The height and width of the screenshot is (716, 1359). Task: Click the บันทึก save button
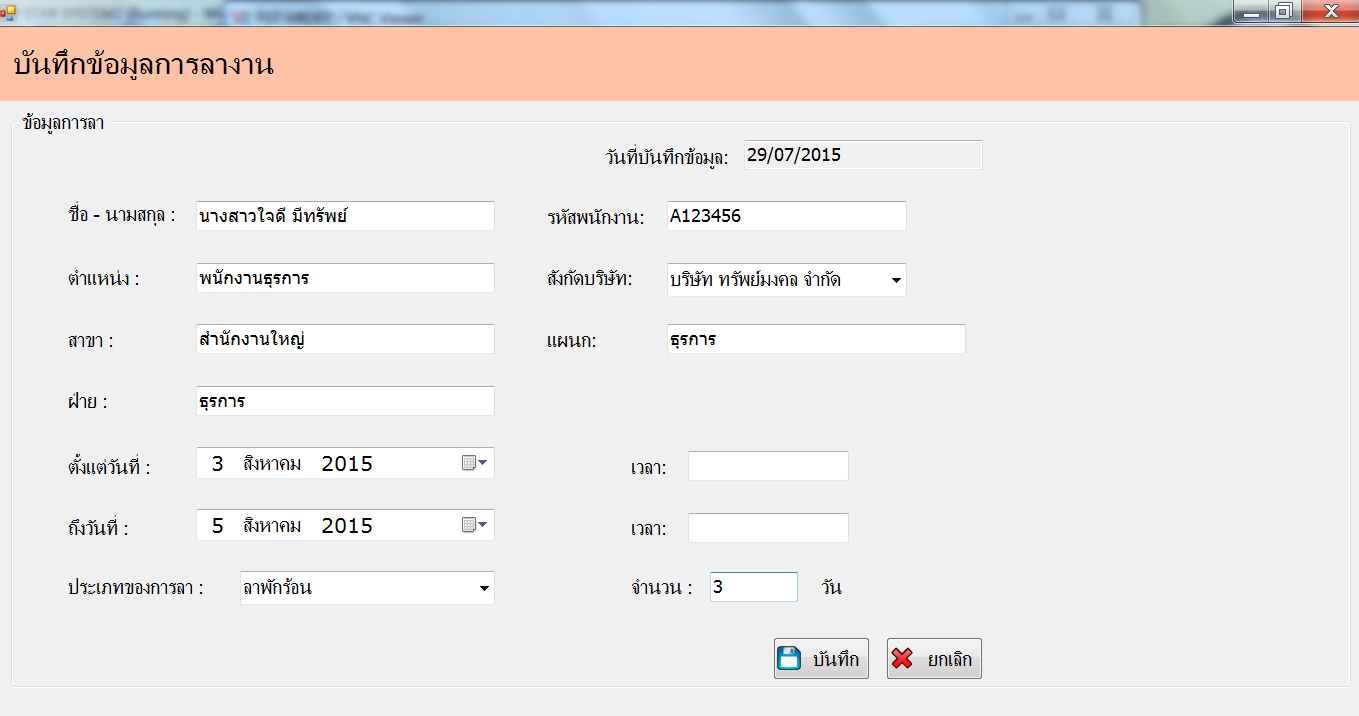(x=821, y=659)
